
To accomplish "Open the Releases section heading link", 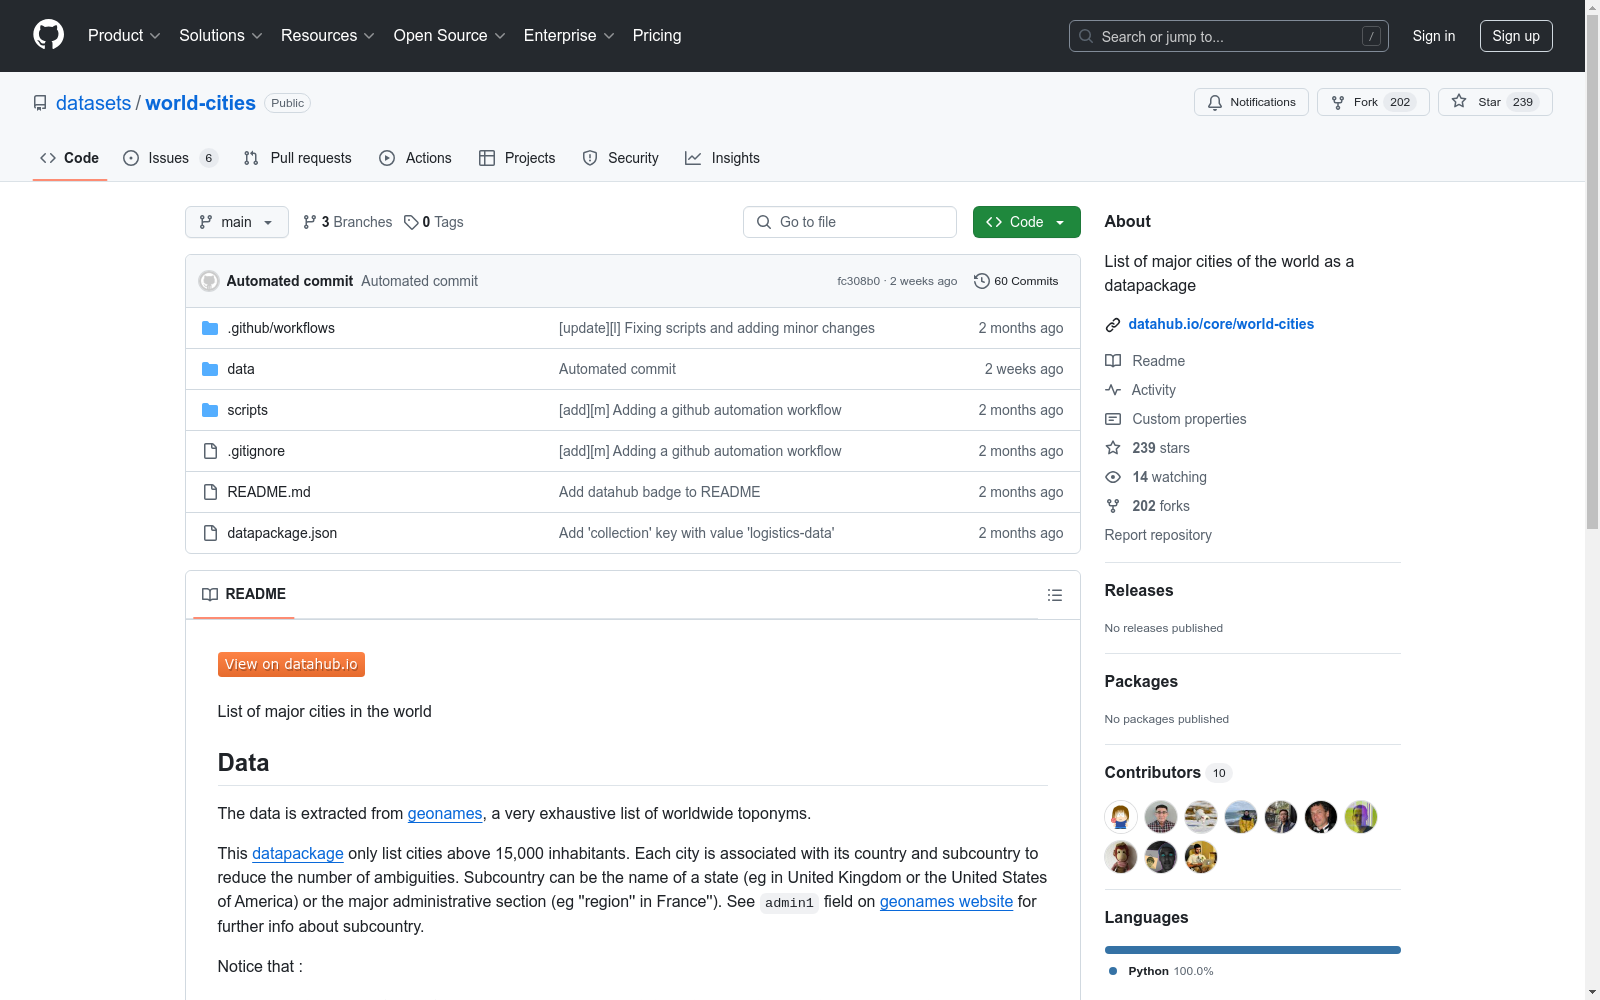I will point(1139,590).
